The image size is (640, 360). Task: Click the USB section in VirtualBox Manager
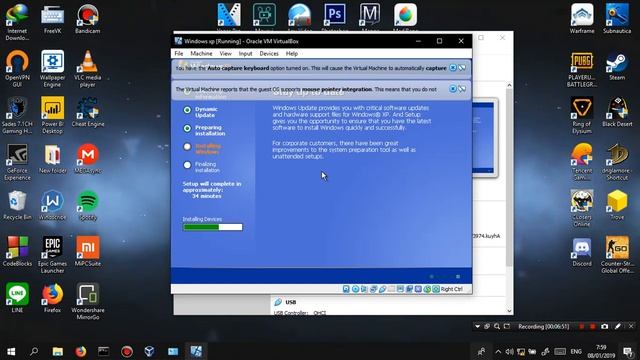pyautogui.click(x=286, y=302)
